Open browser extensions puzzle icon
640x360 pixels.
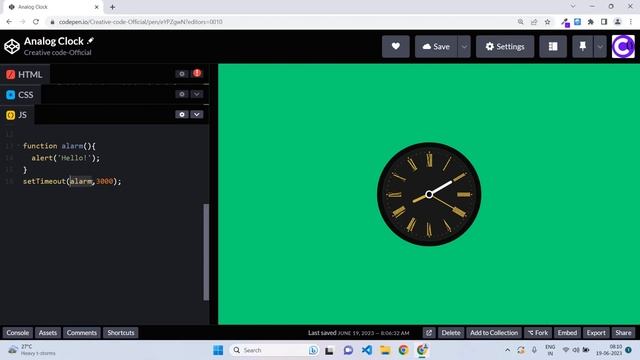click(591, 22)
